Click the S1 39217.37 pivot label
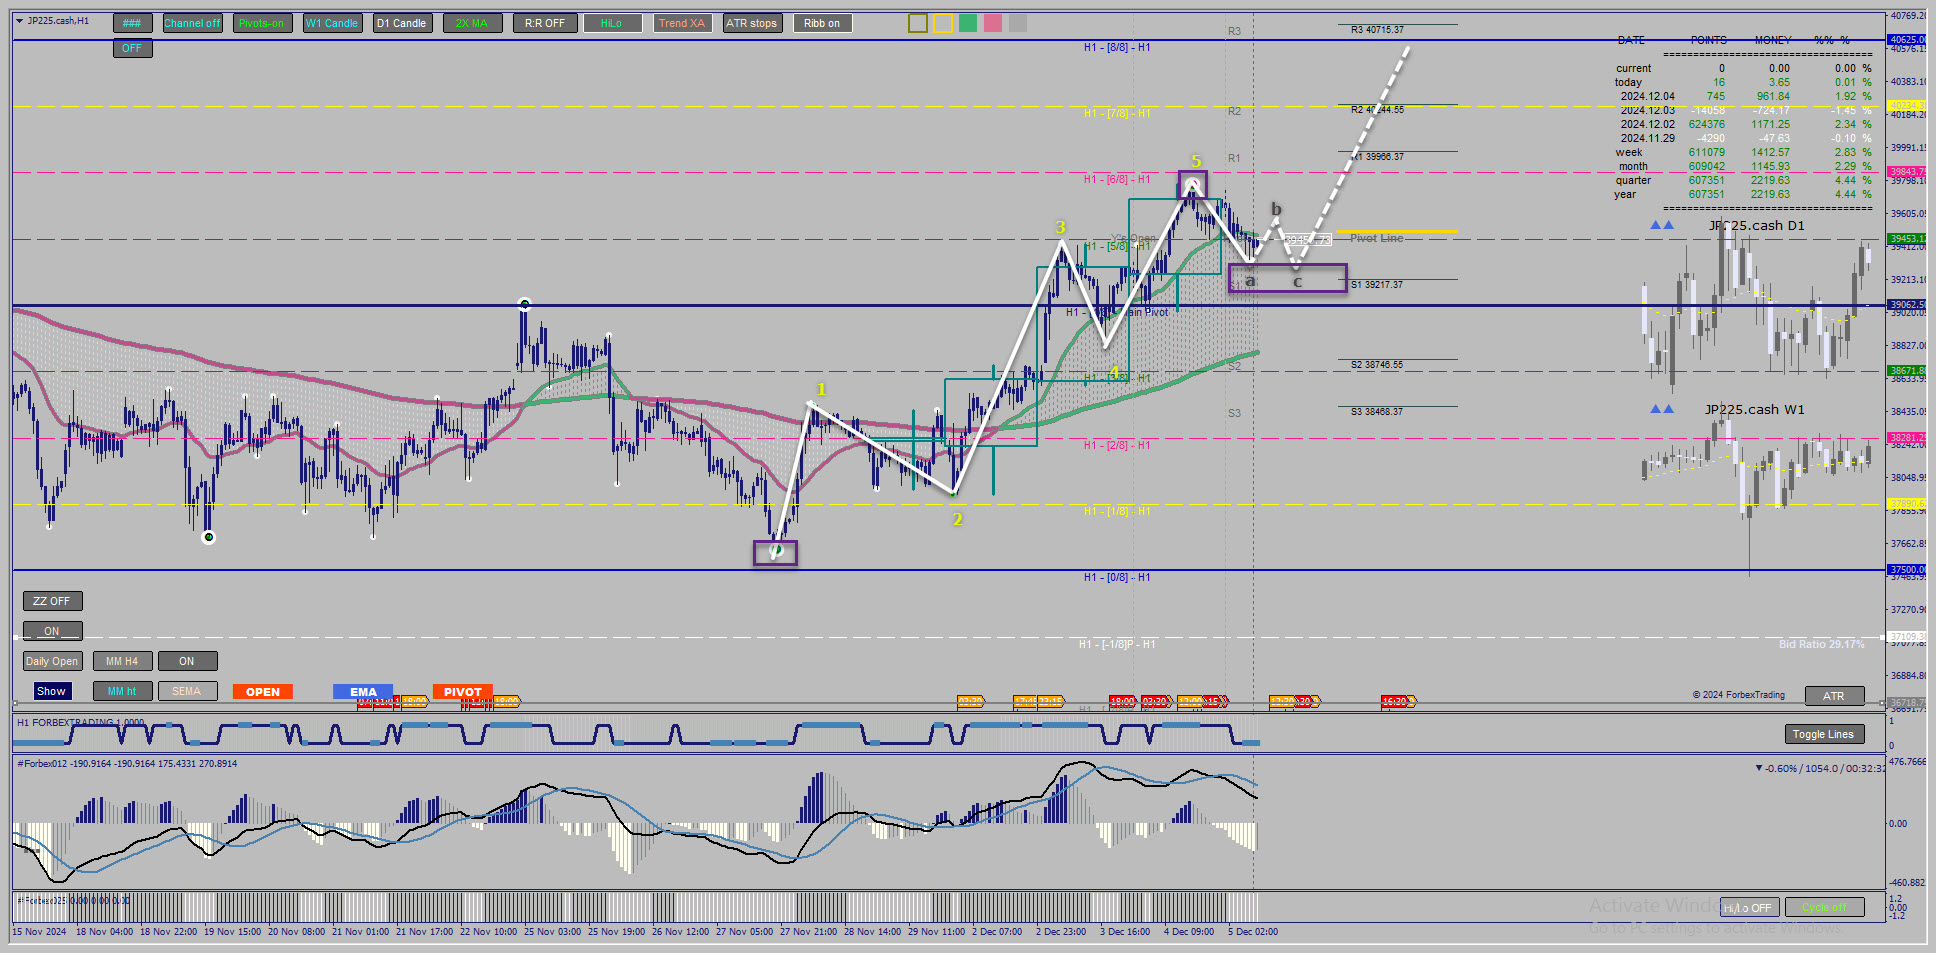The width and height of the screenshot is (1936, 953). pos(1376,285)
